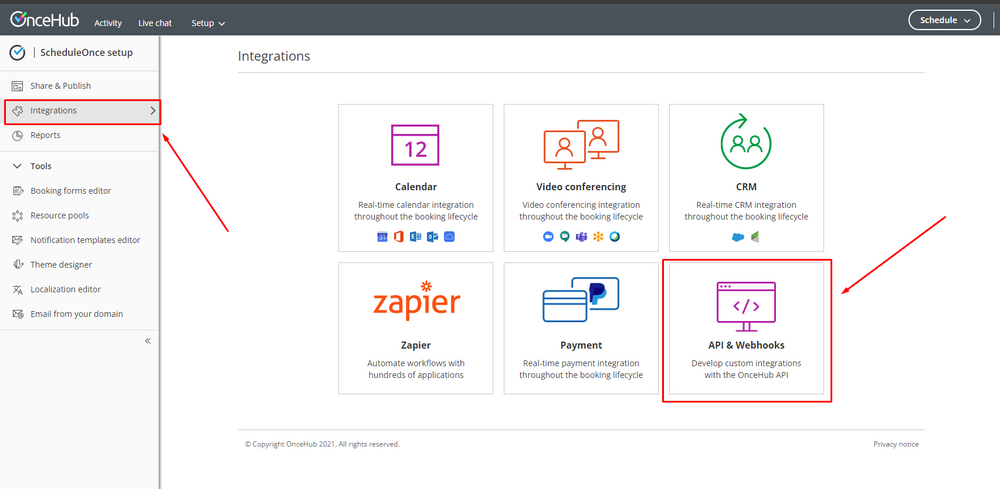Collapse the Tools section chevron
The height and width of the screenshot is (489, 1000).
(x=17, y=166)
